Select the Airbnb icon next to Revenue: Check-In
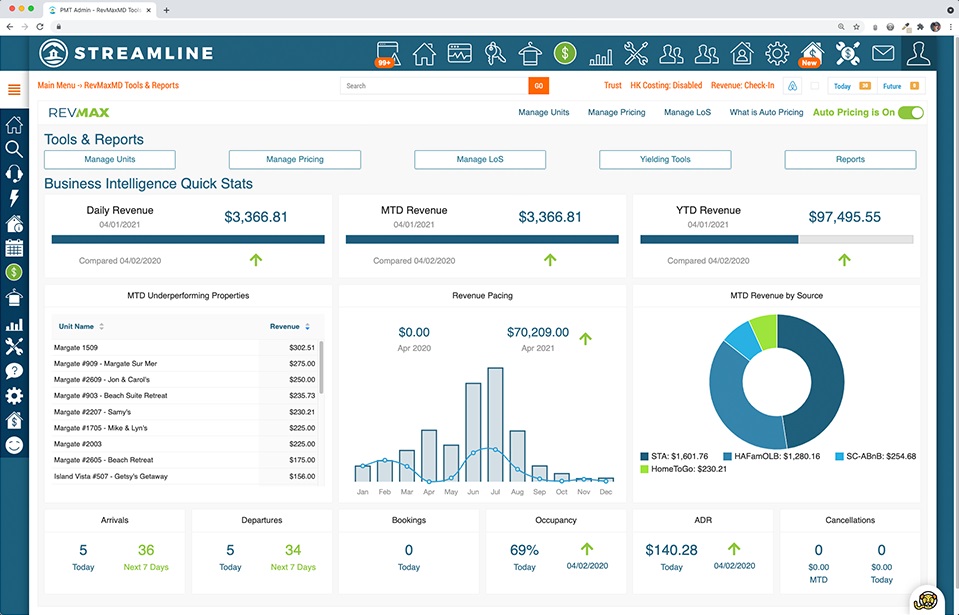The image size is (959, 615). click(793, 86)
